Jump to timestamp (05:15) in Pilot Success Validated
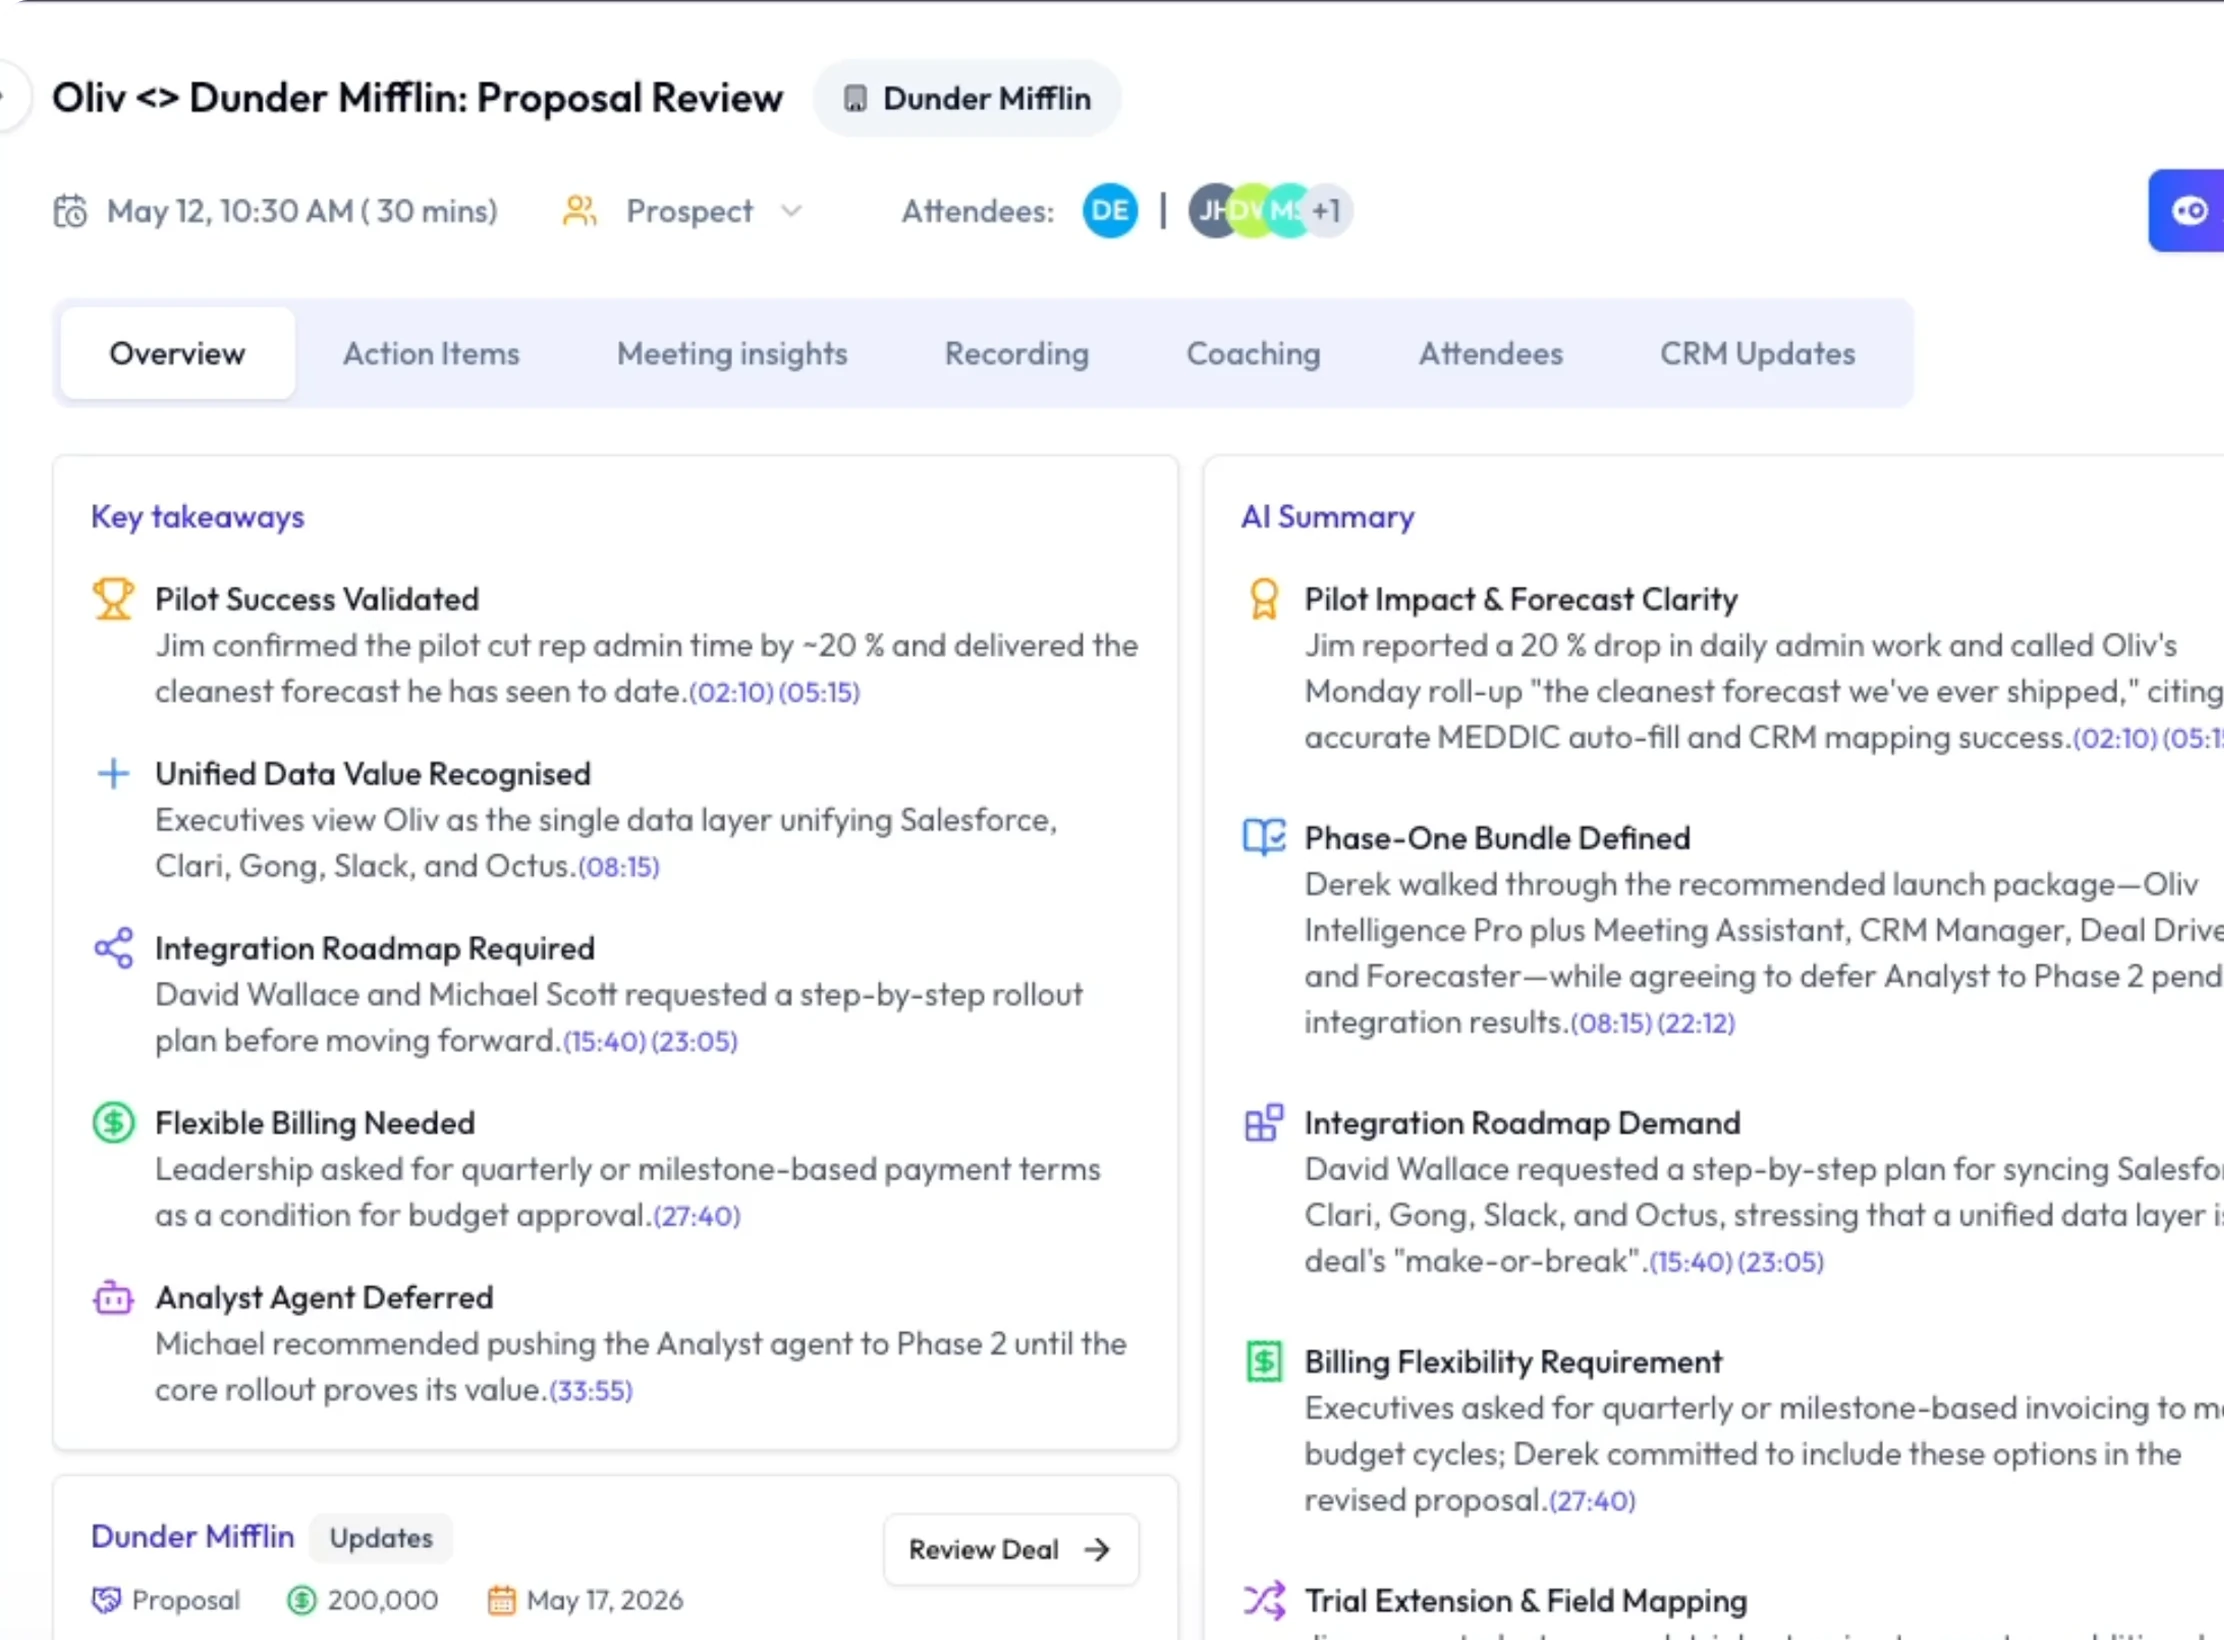 (819, 692)
